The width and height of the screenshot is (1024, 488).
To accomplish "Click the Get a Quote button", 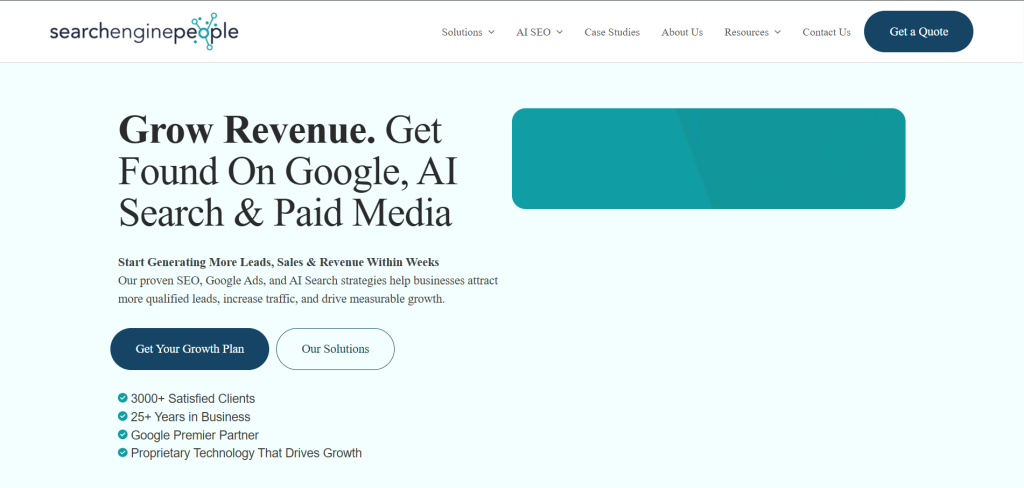I will 918,31.
